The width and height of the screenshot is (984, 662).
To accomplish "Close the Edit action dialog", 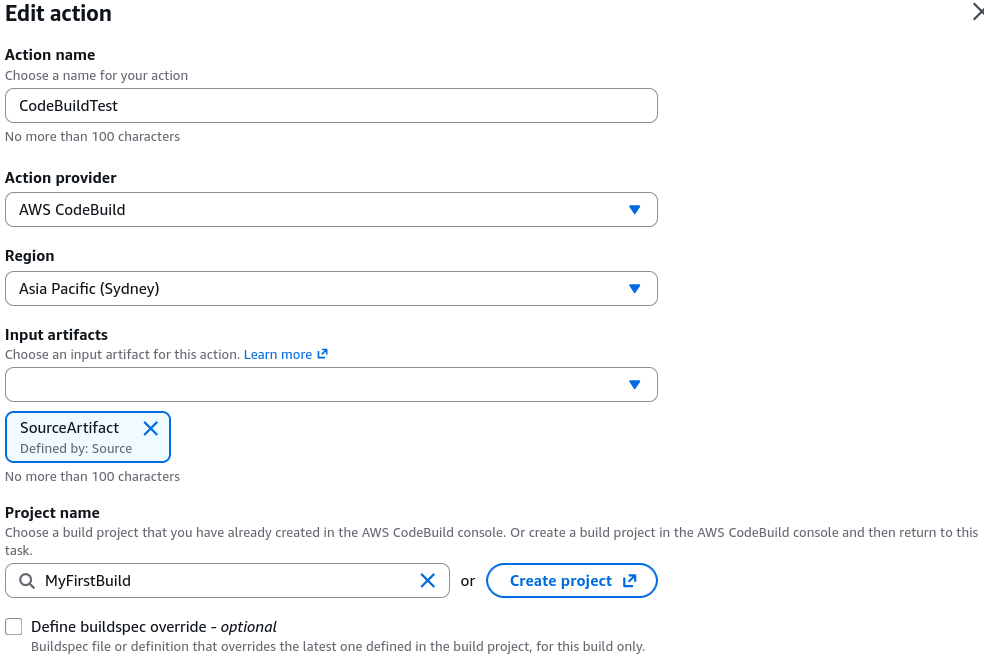I will click(977, 11).
